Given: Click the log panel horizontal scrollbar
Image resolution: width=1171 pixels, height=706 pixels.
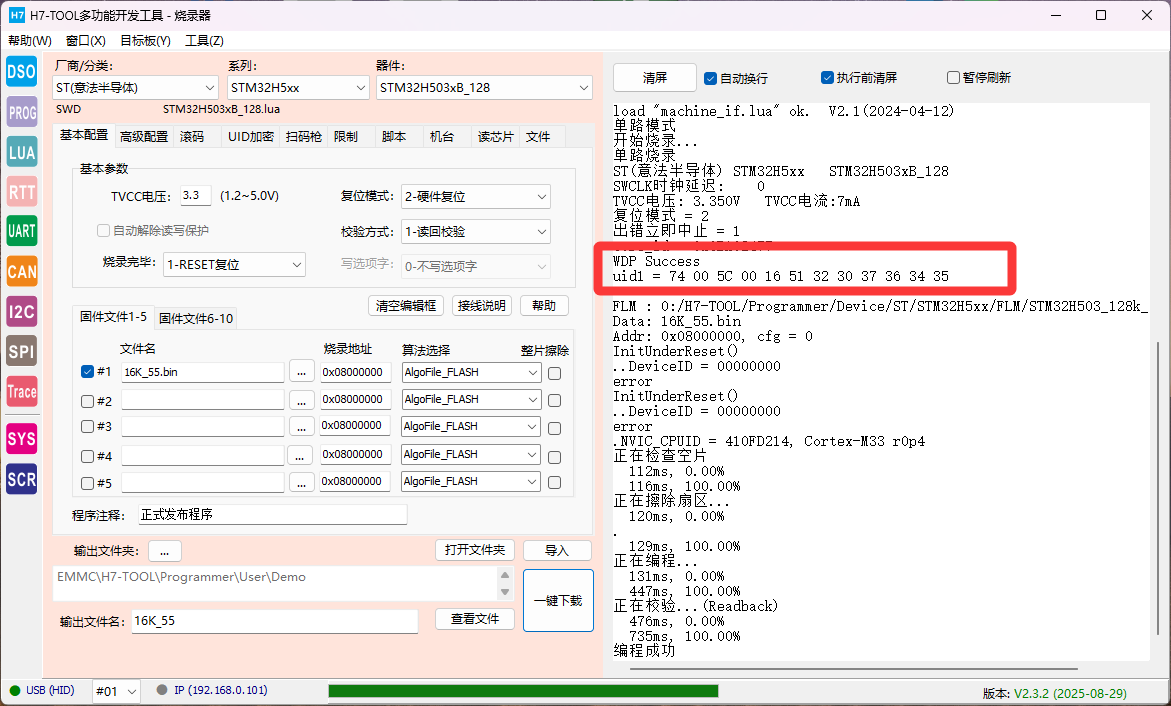Looking at the screenshot, I should 854,669.
